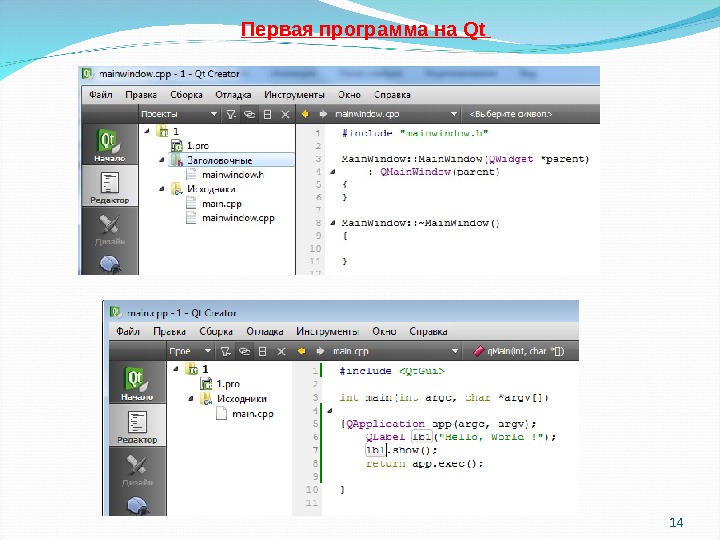Select 1.pro file in top window tree
720x540 pixels.
tap(190, 146)
